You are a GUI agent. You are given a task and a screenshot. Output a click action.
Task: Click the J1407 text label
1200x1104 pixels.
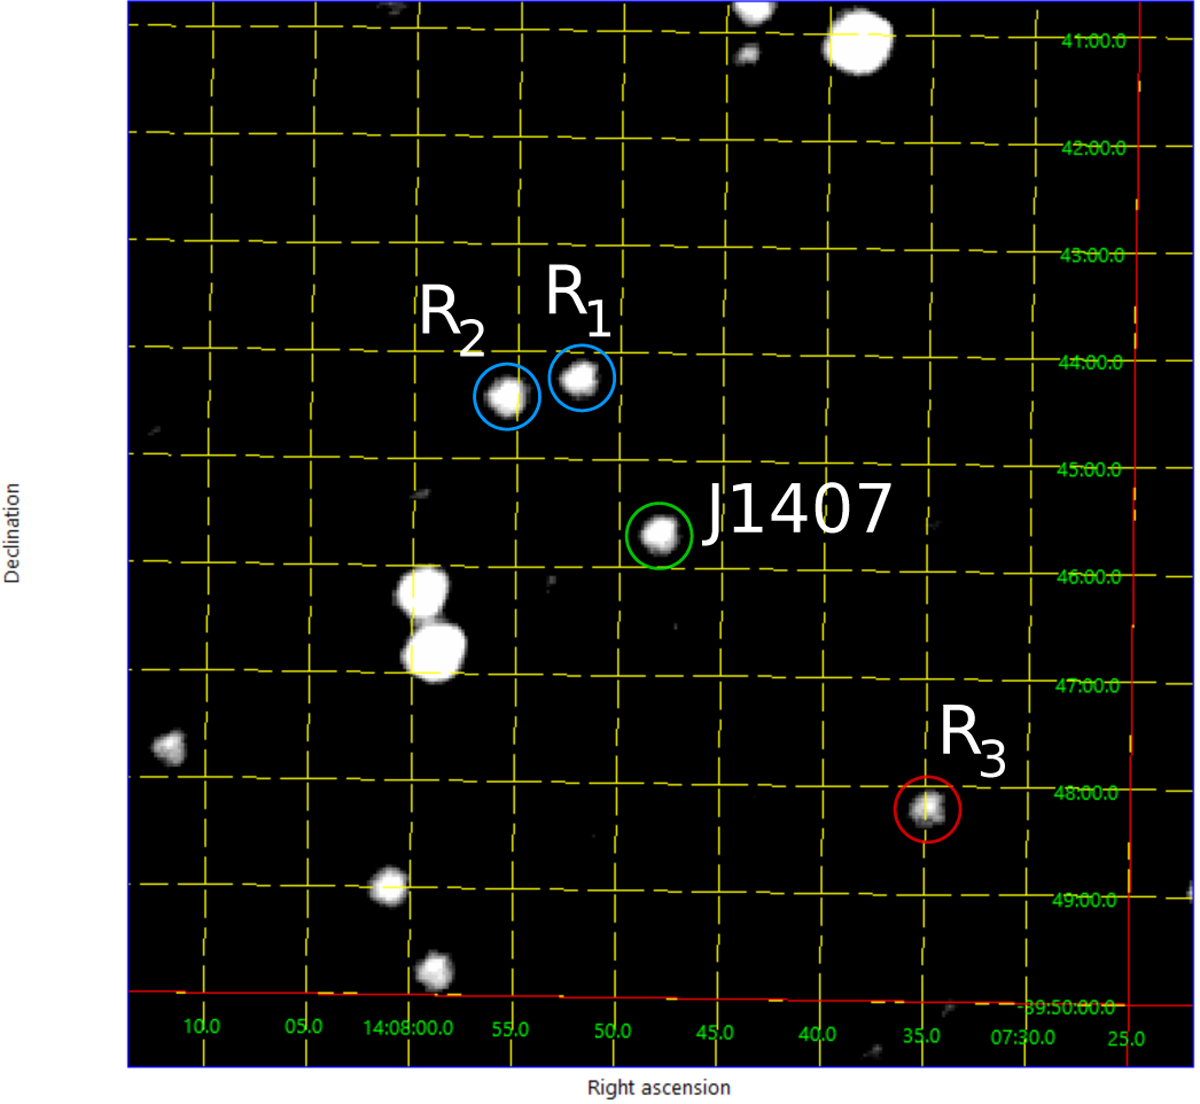coord(797,510)
